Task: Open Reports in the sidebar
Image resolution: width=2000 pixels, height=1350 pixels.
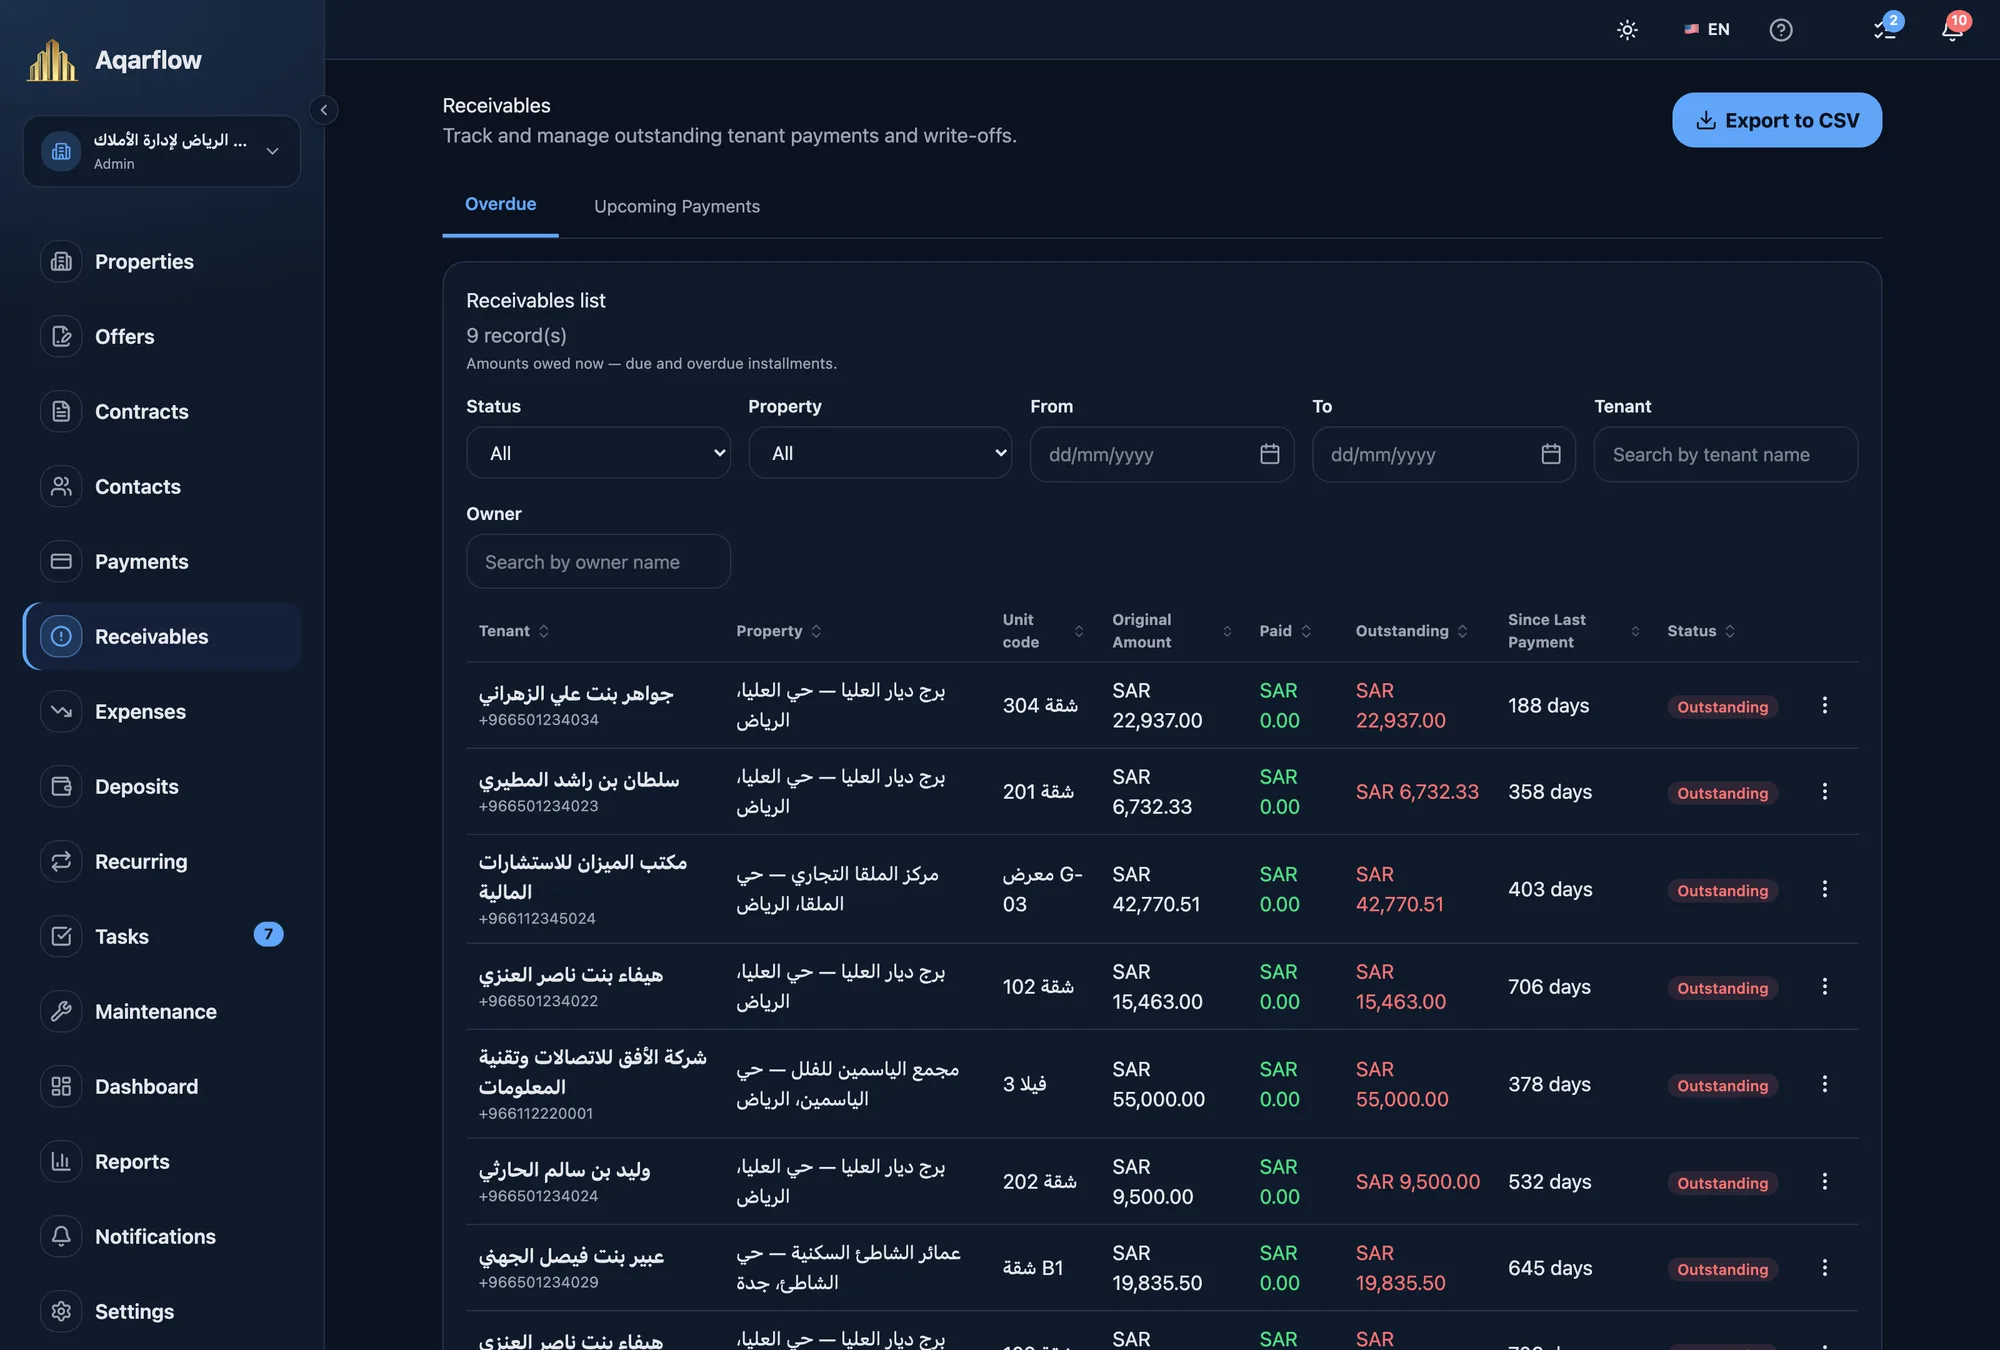Action: (162, 1161)
